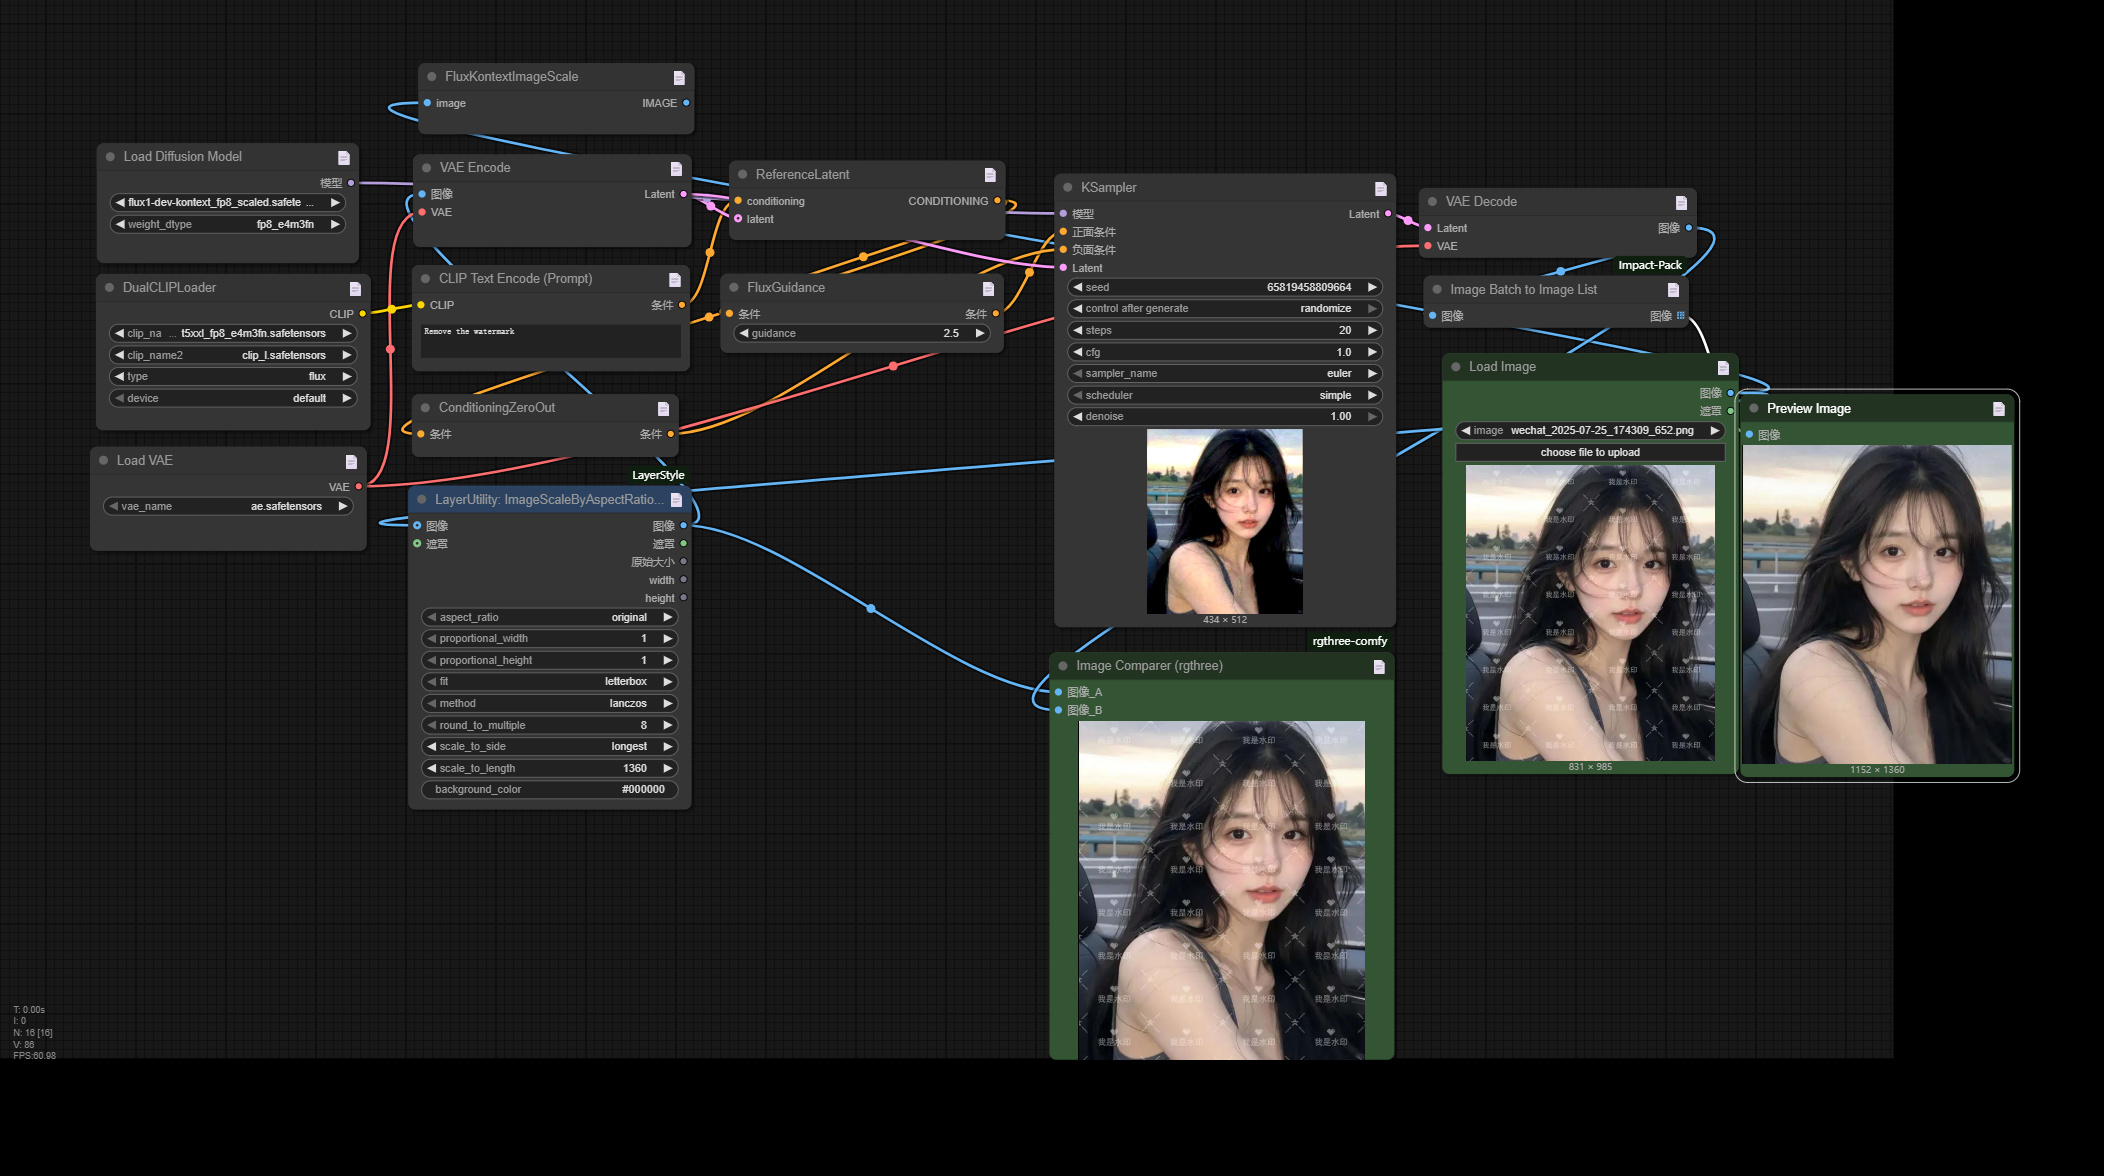
Task: Open the sampler_name selector showing euler
Action: 1224,373
